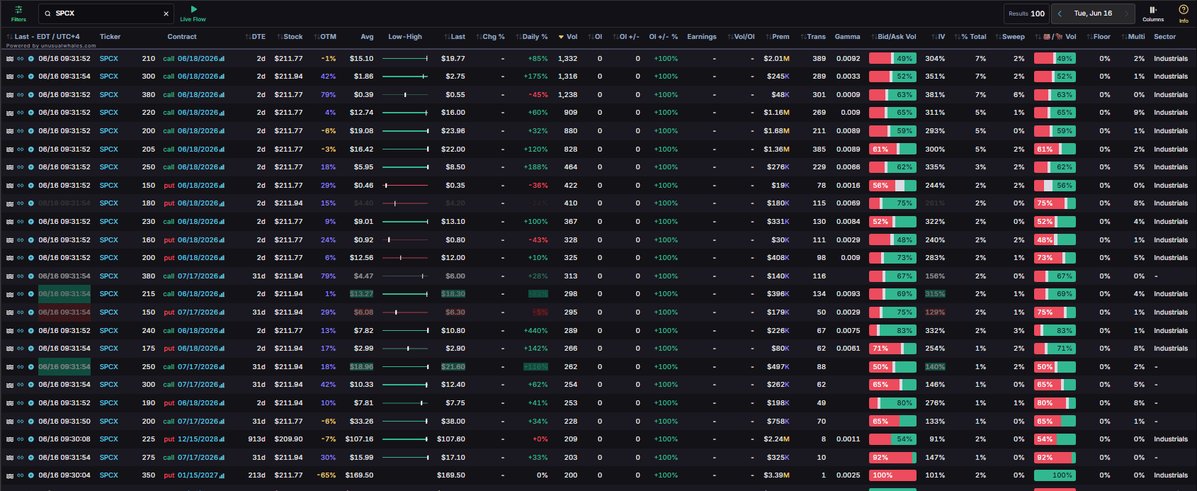Click the 0.0092 gamma value
Viewport: 1197px width, 491px height.
tap(848, 58)
